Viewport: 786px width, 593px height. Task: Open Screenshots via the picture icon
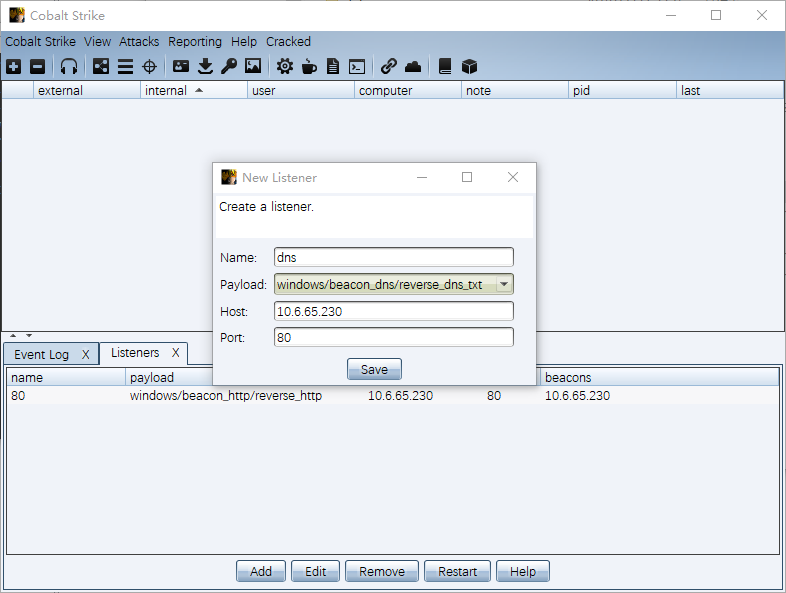253,66
